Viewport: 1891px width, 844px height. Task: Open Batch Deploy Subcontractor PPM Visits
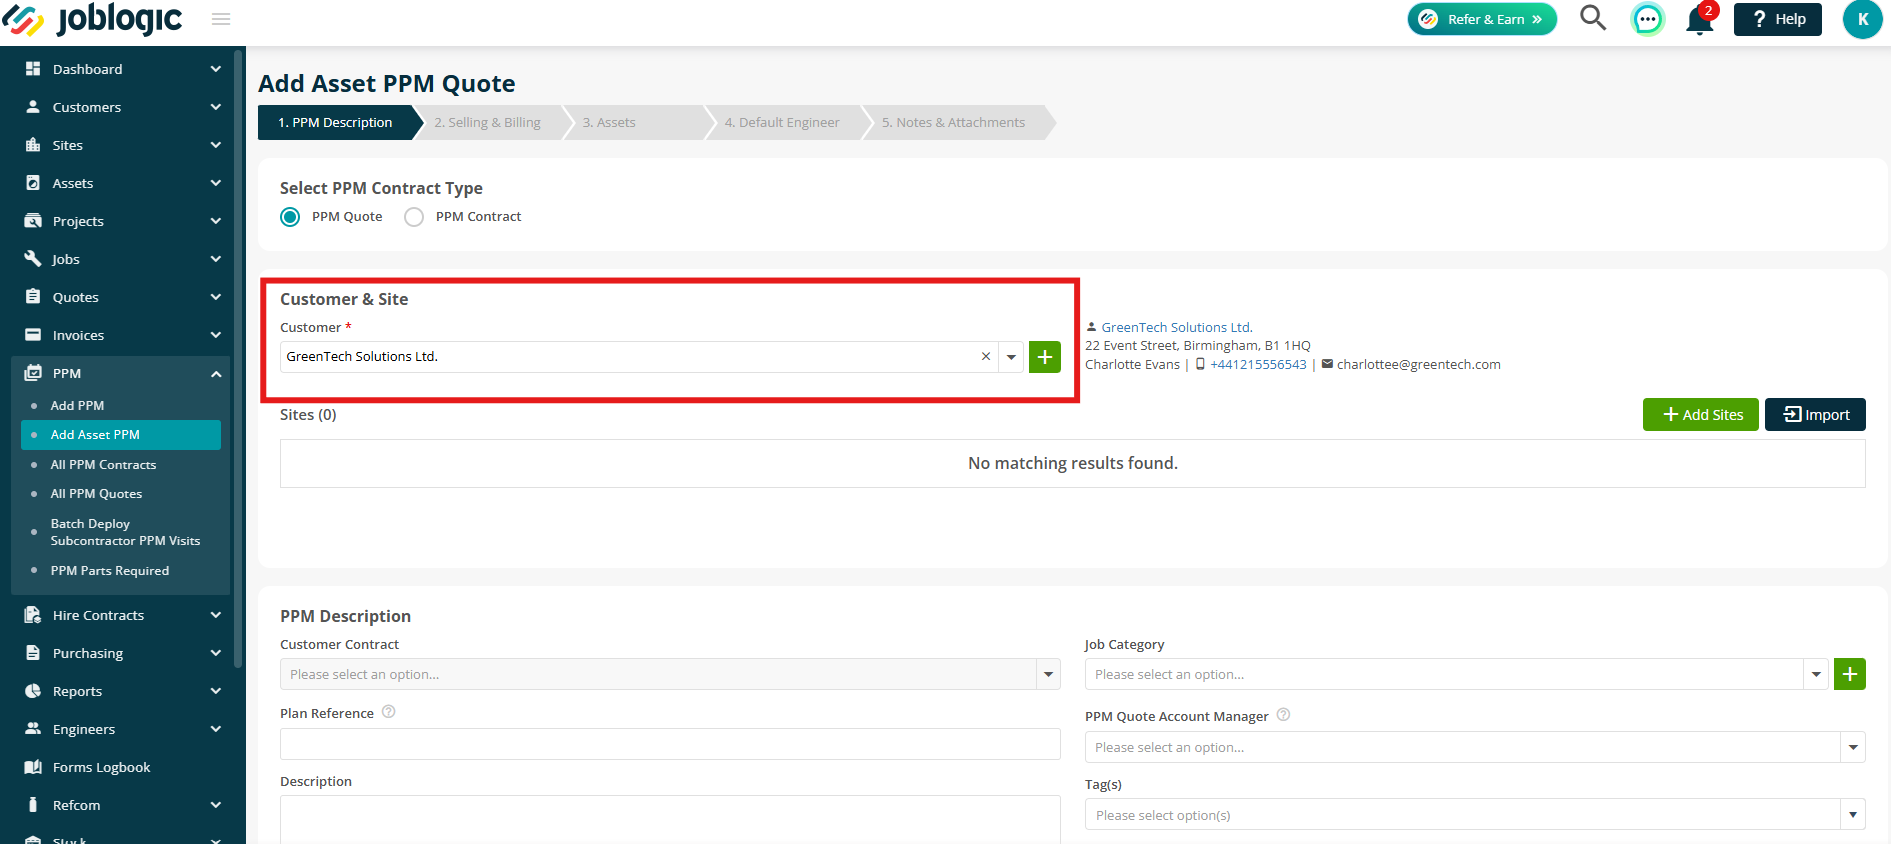pos(125,532)
